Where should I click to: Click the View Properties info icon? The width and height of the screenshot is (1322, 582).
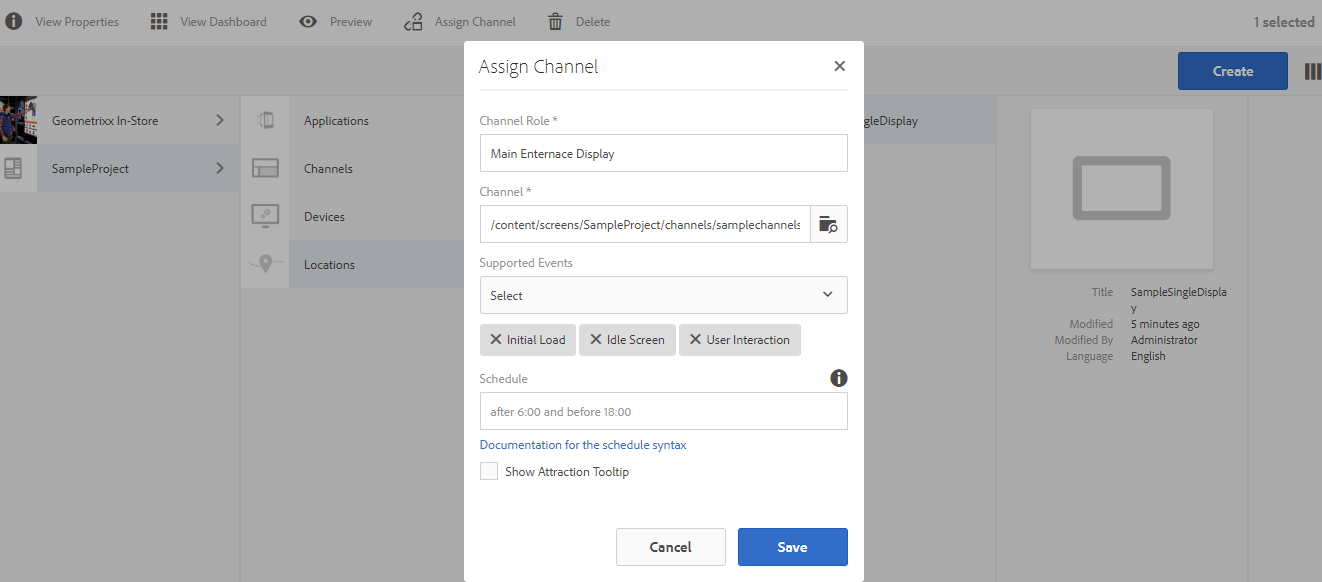tap(14, 20)
